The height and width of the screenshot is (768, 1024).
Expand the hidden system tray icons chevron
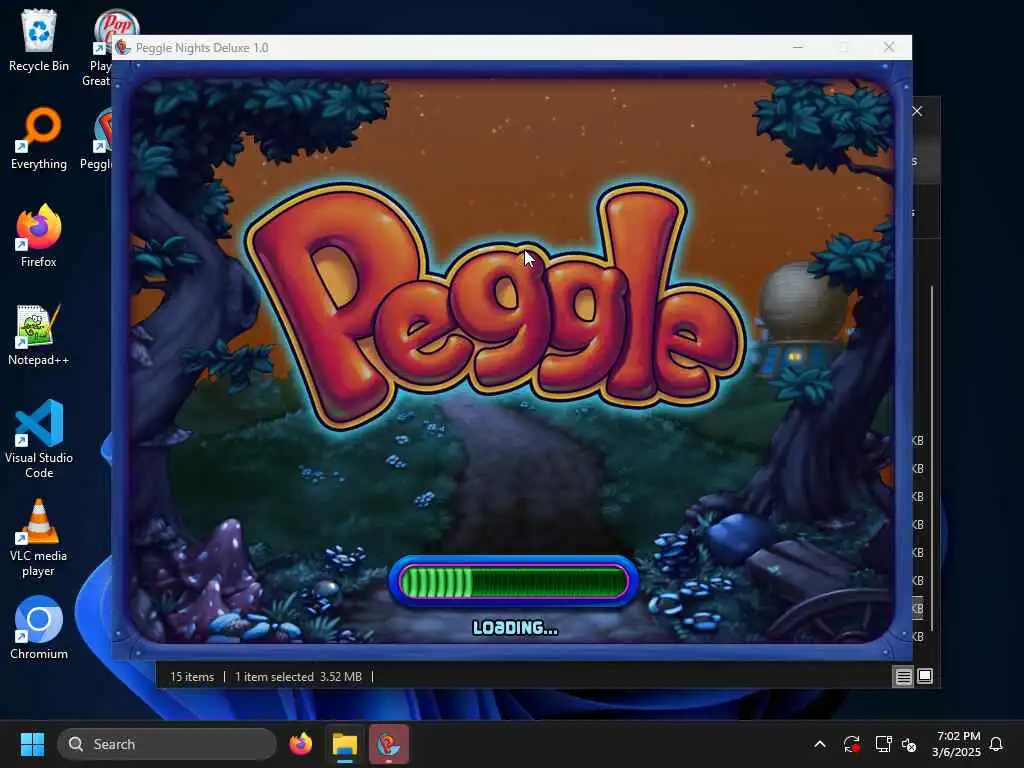pyautogui.click(x=820, y=744)
